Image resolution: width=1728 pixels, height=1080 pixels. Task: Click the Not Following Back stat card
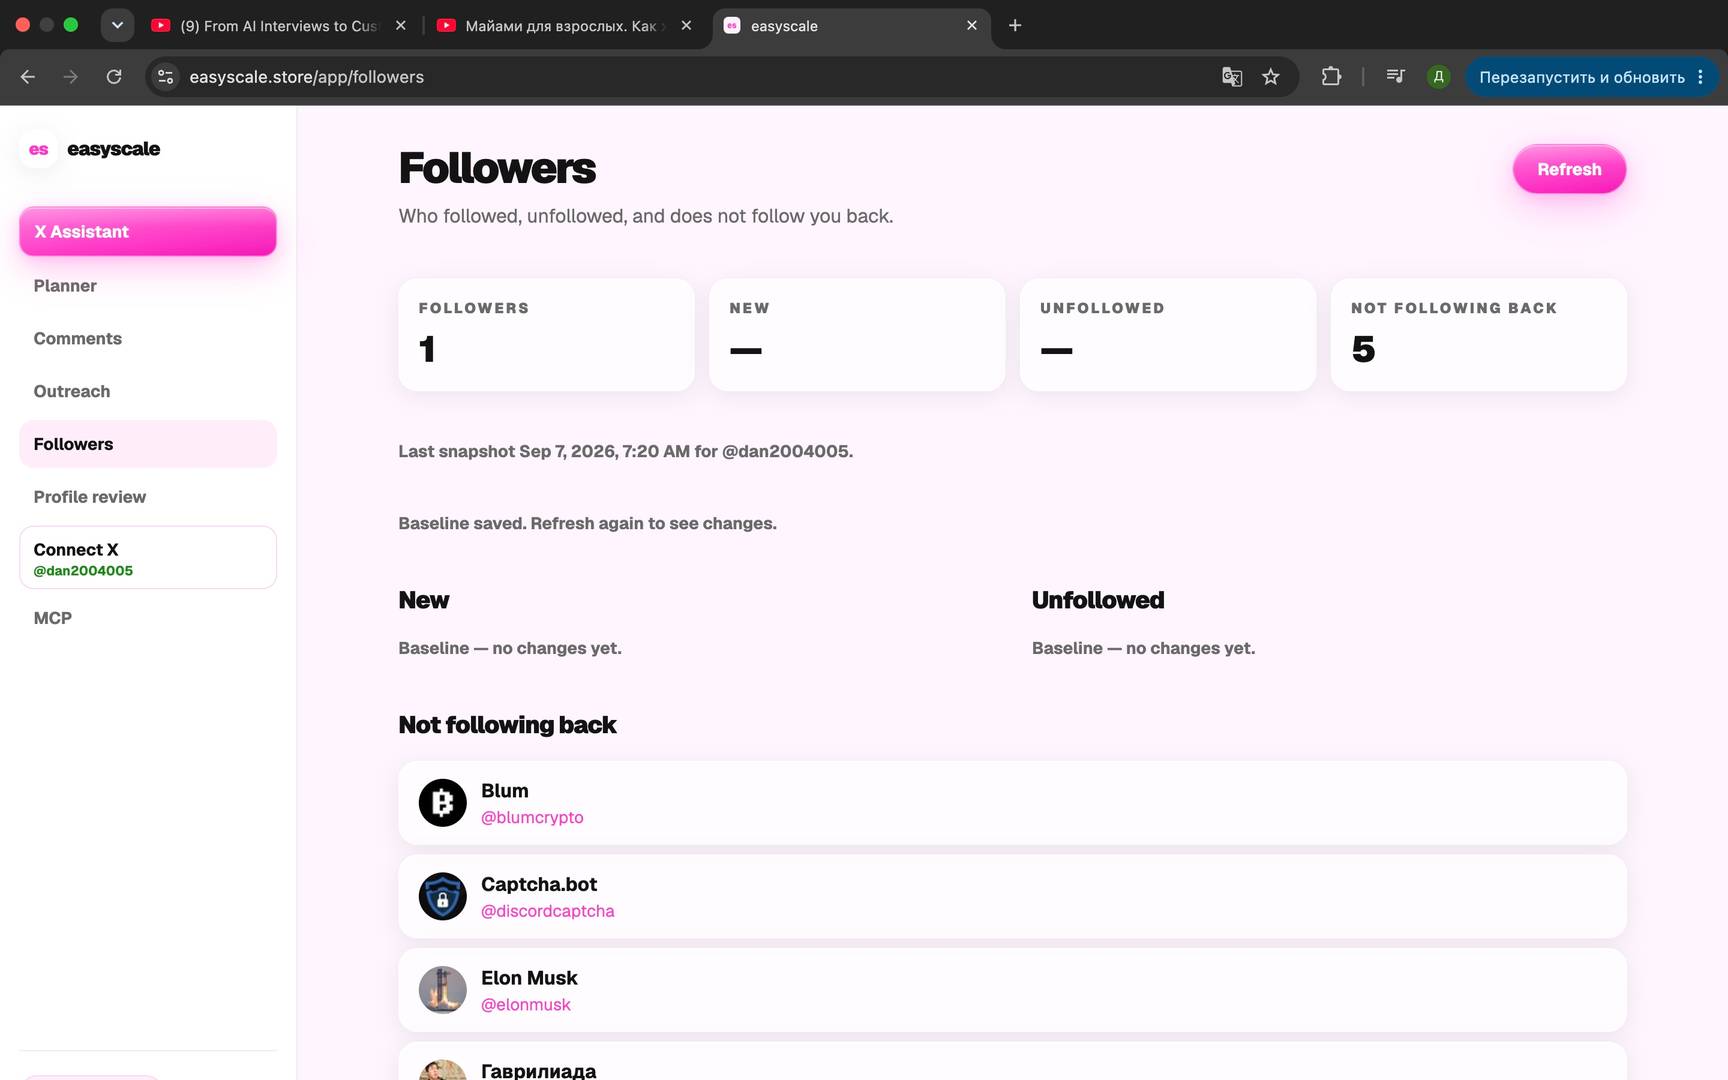click(1479, 335)
